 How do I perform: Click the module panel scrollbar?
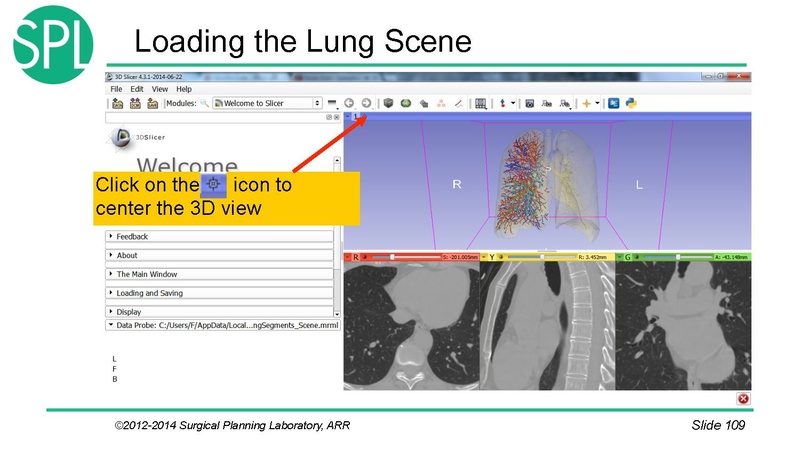(x=337, y=236)
